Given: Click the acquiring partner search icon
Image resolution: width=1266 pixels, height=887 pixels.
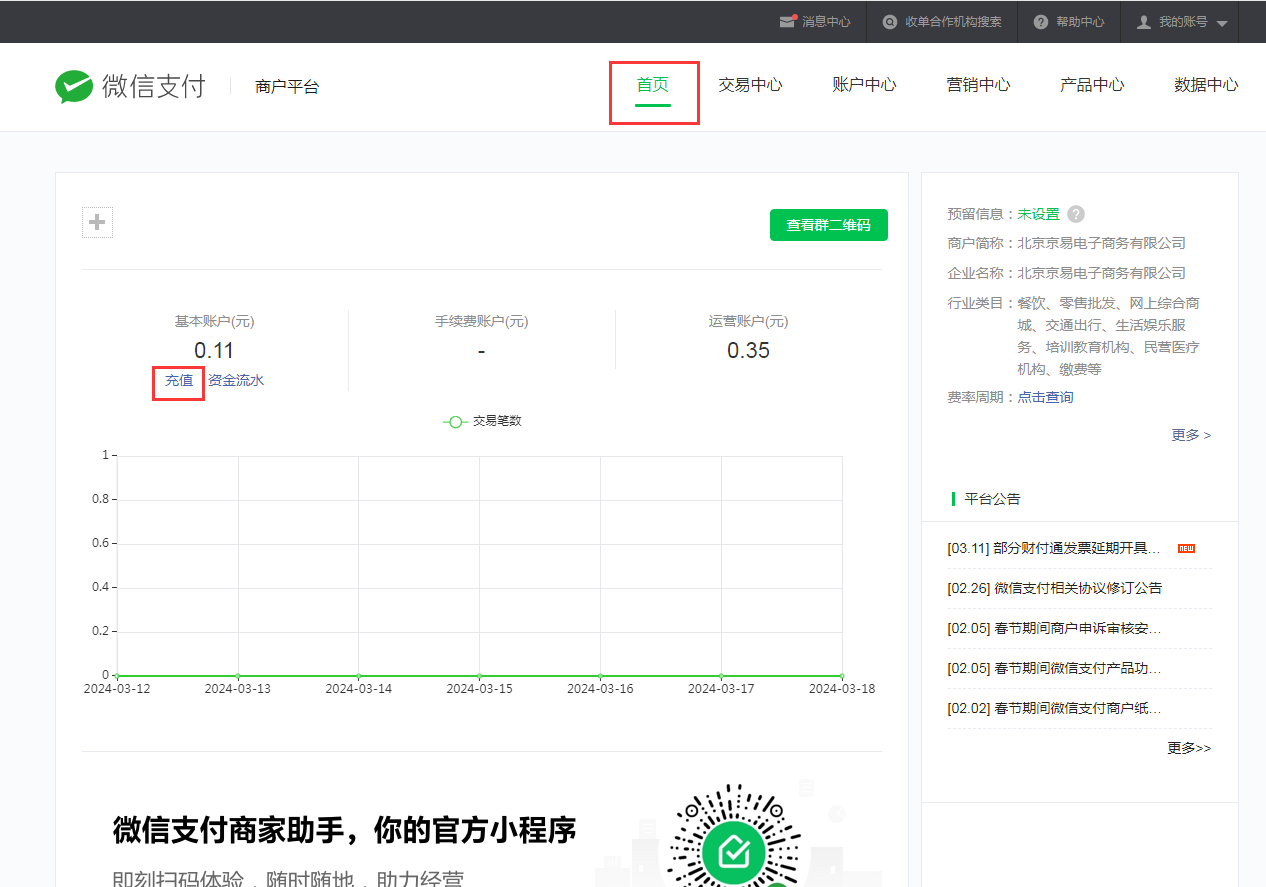Looking at the screenshot, I should click(x=889, y=22).
